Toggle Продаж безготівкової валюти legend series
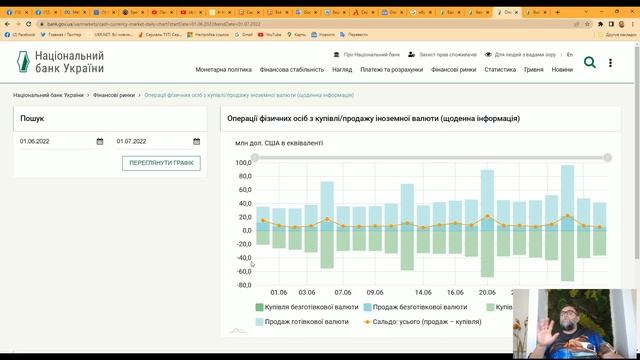This screenshot has width=640, height=360. pyautogui.click(x=415, y=307)
